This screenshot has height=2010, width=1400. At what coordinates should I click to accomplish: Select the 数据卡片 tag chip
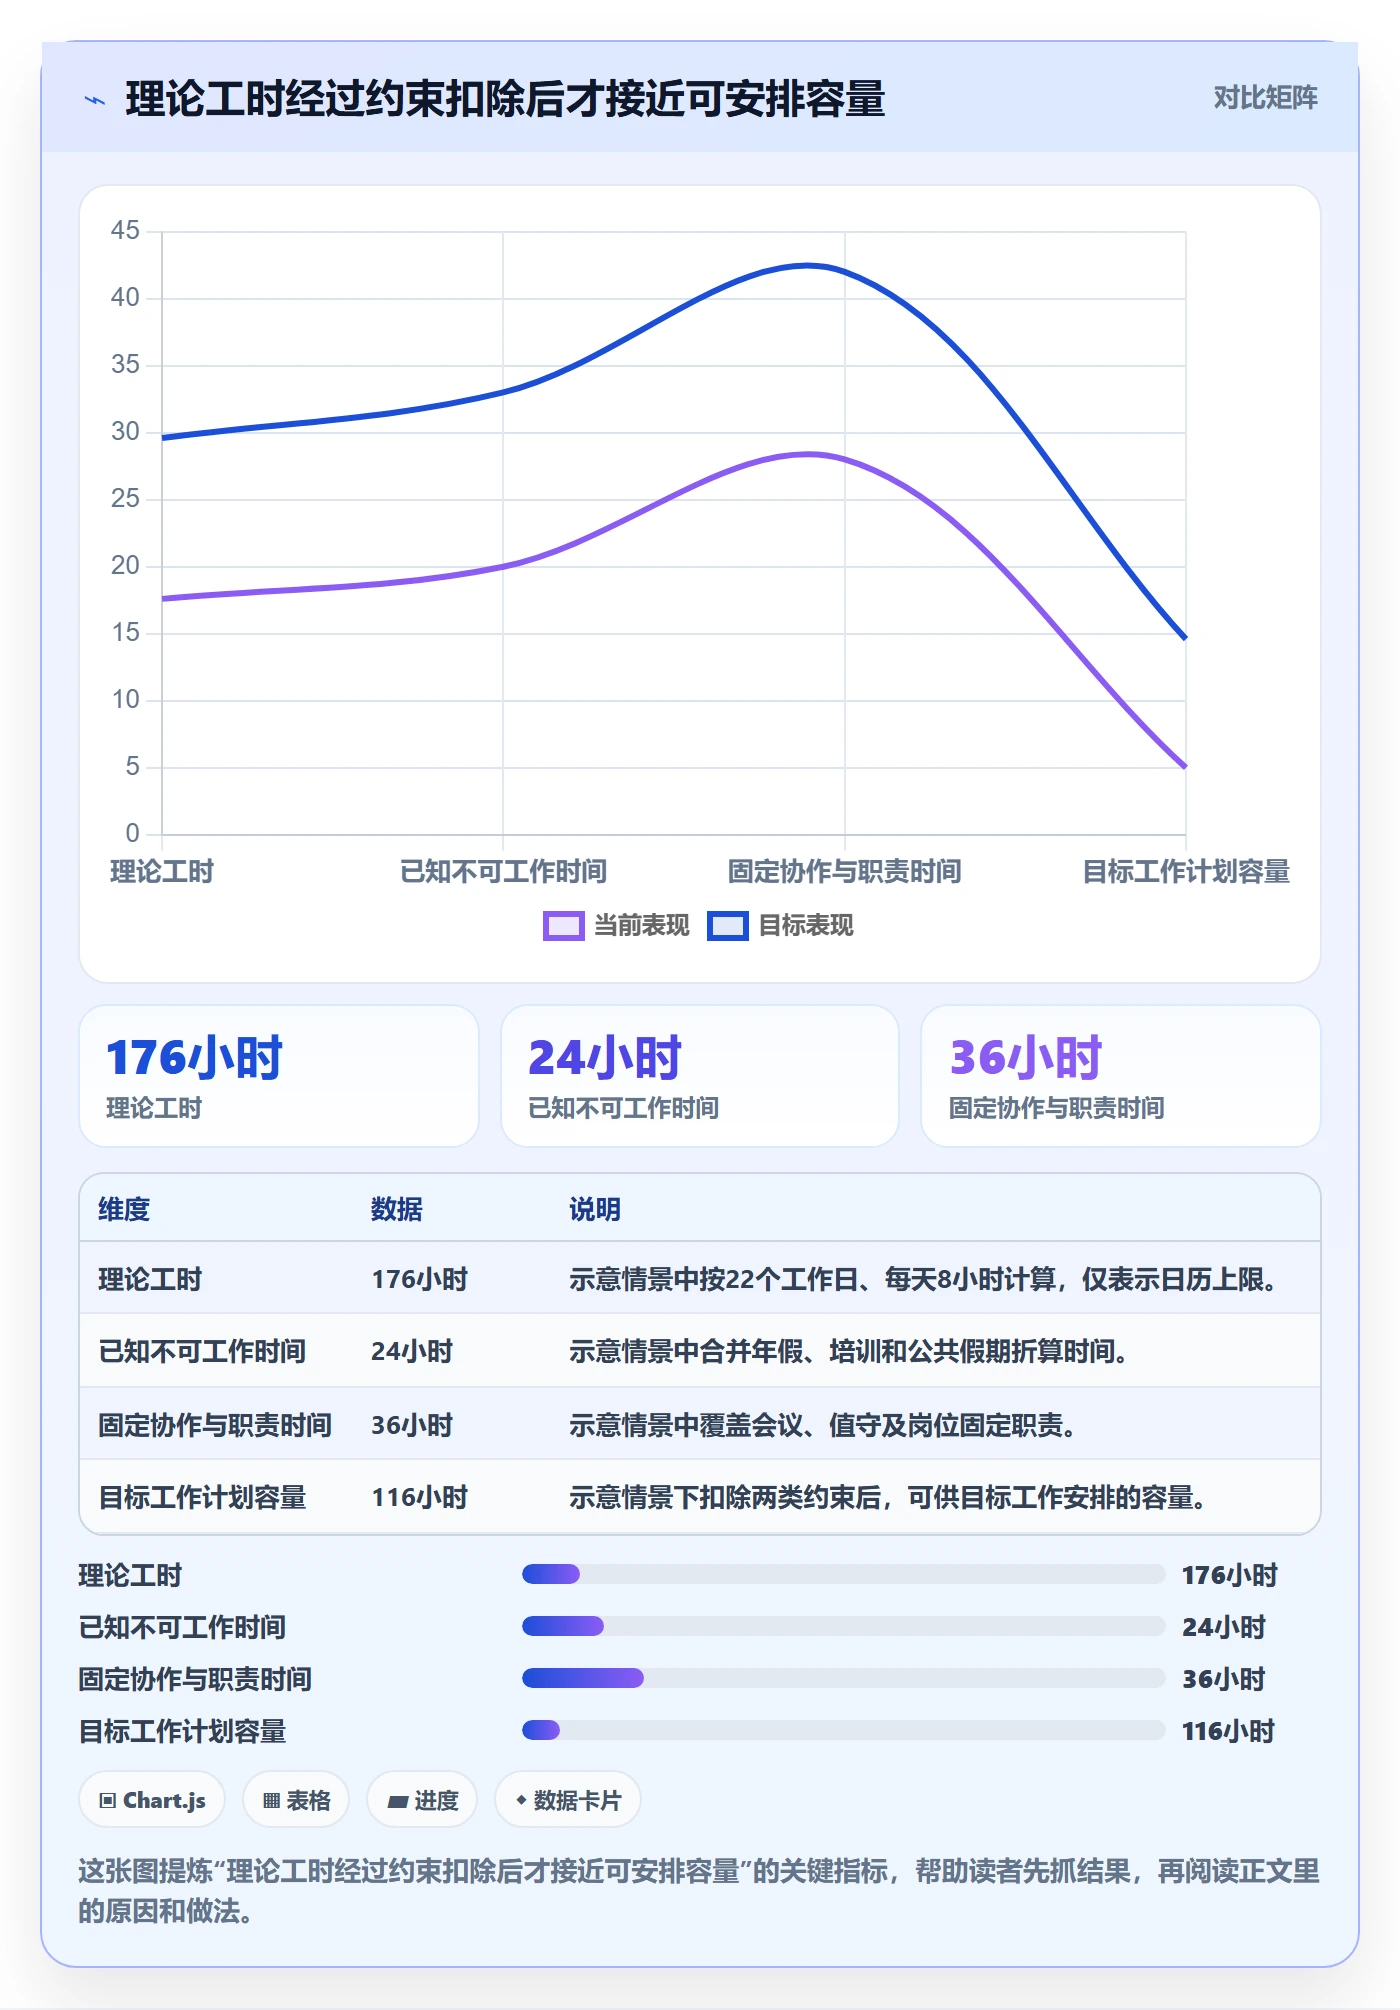568,1800
